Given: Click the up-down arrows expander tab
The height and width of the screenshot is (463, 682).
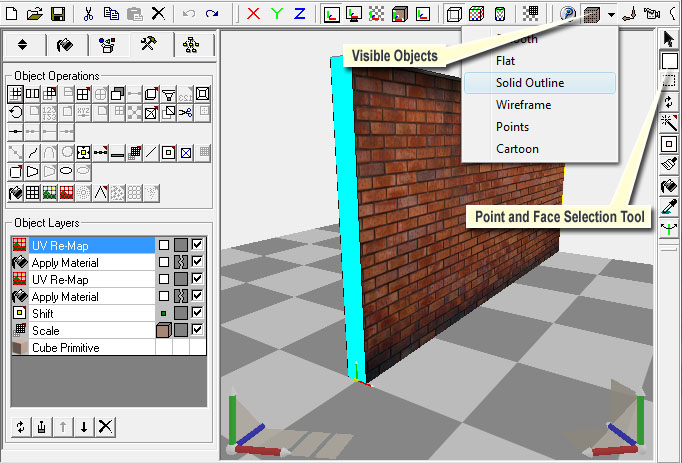Looking at the screenshot, I should pos(24,45).
